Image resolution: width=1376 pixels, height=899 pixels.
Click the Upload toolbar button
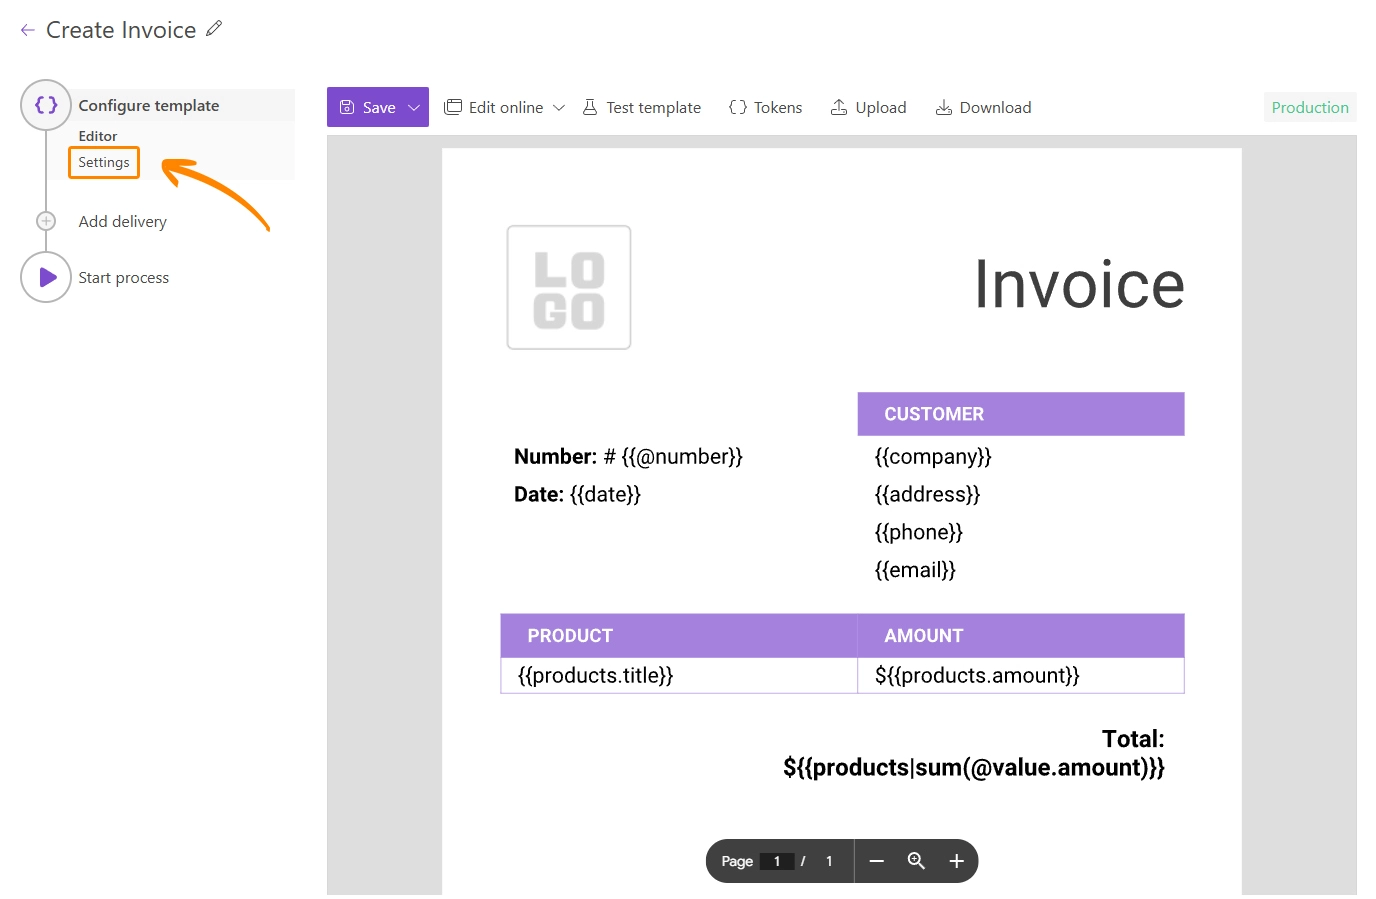point(869,107)
